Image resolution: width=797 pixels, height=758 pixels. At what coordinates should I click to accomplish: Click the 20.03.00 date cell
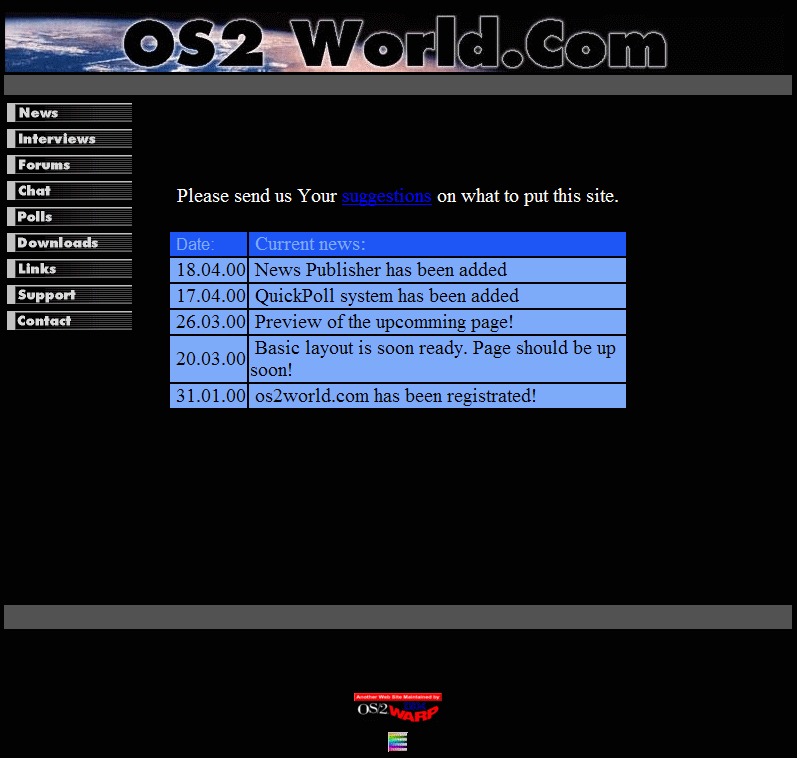tap(209, 359)
